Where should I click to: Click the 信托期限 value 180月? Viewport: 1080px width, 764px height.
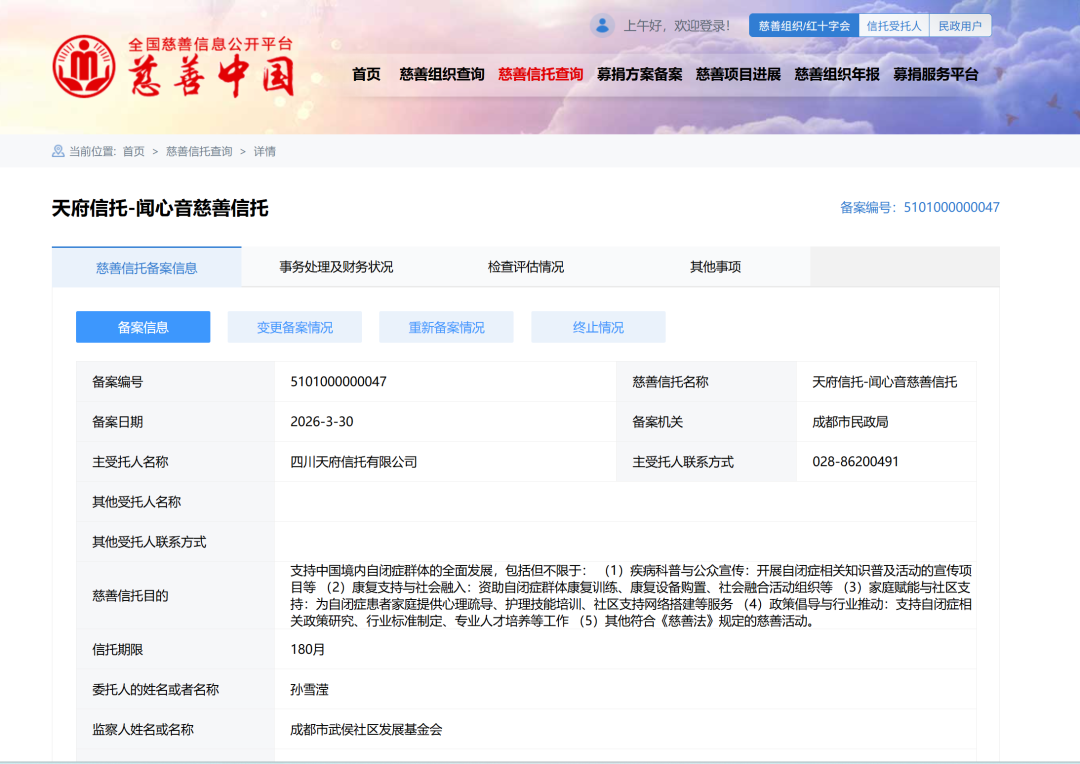(x=307, y=649)
